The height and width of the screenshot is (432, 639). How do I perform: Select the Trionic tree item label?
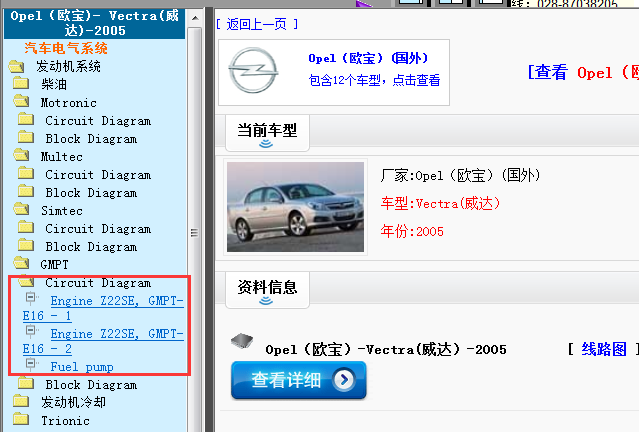(x=66, y=421)
